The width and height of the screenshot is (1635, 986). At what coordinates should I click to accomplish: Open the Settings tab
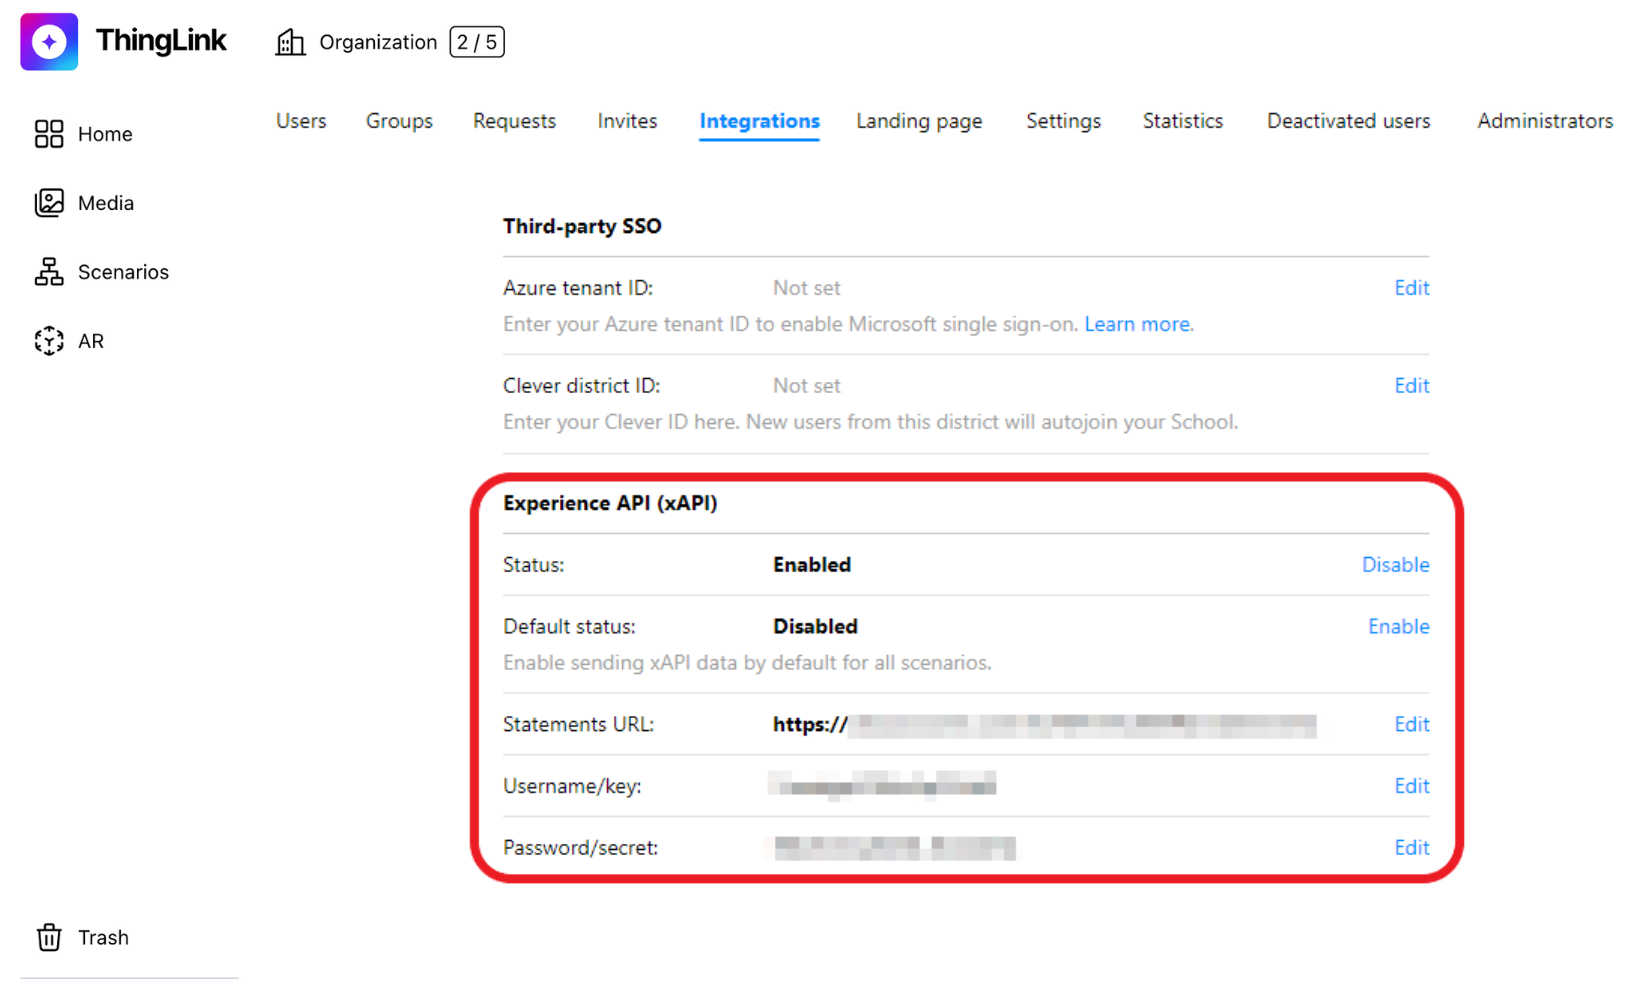point(1063,121)
